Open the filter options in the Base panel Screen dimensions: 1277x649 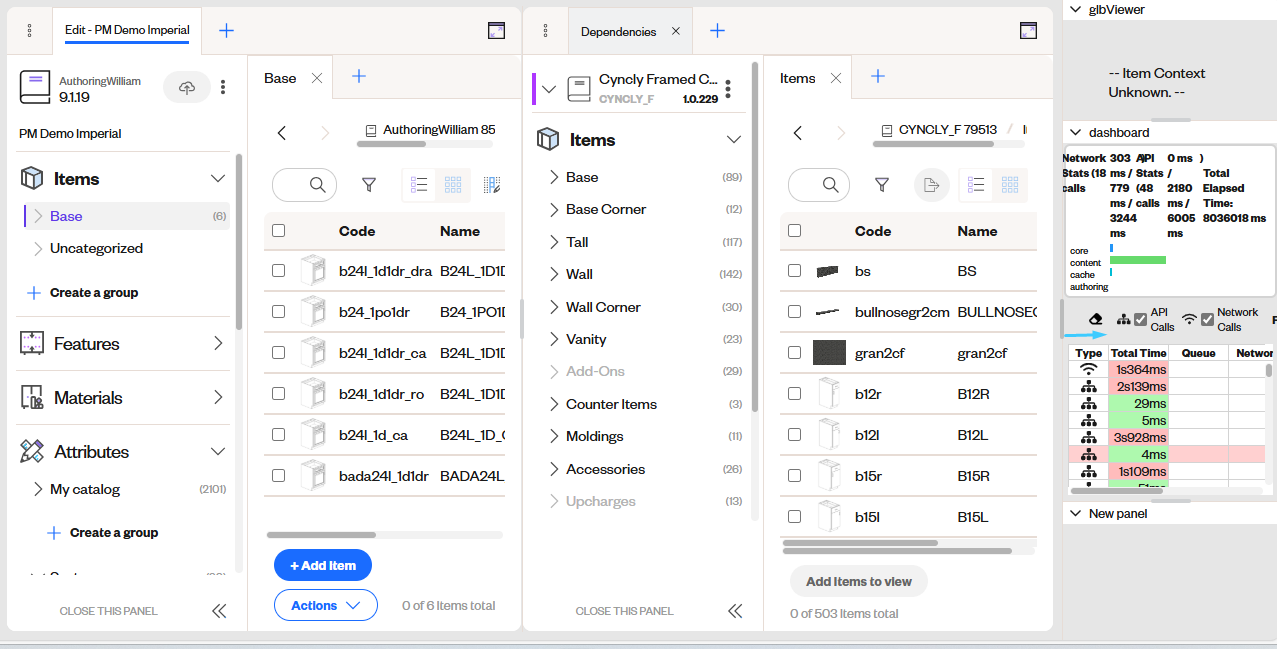pos(369,184)
